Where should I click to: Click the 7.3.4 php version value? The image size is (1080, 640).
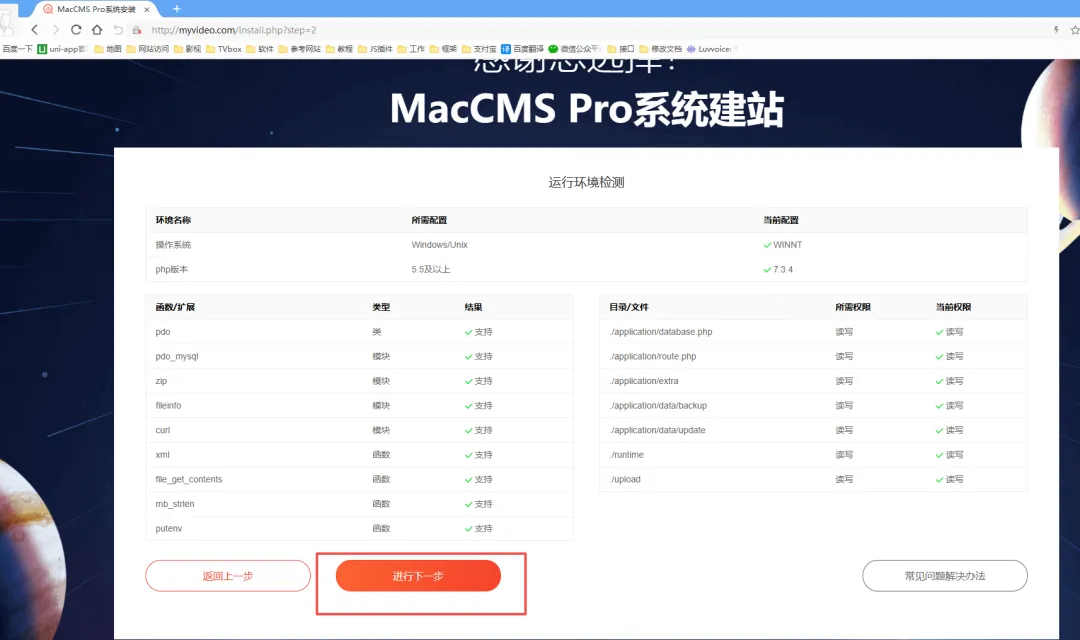point(783,269)
